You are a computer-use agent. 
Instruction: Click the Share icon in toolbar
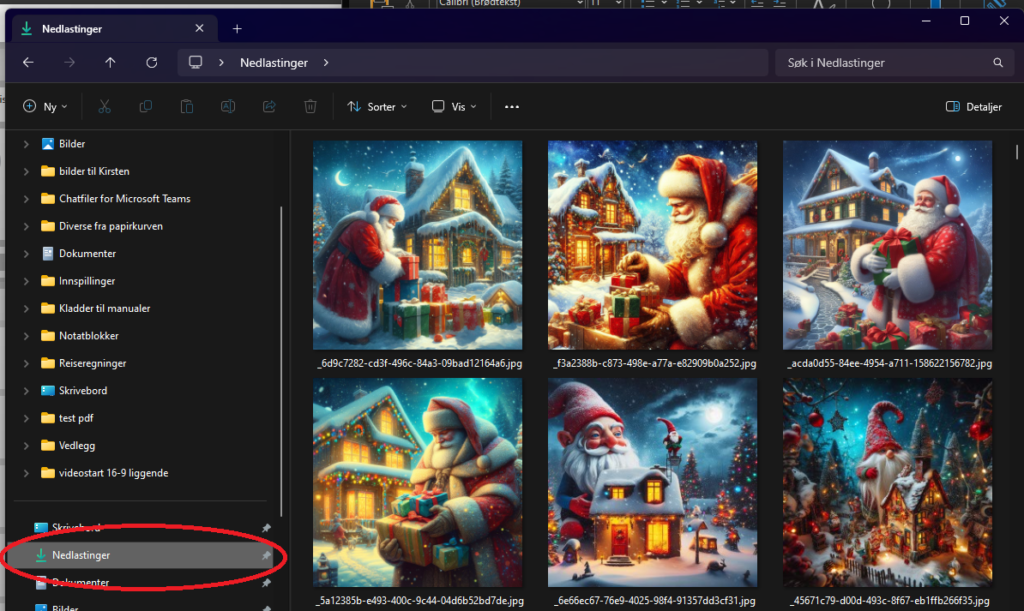[269, 107]
